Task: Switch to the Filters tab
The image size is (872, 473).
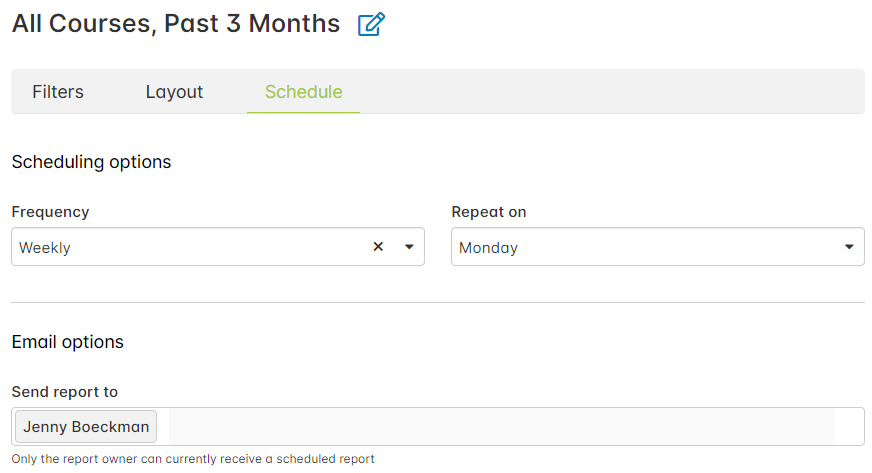Action: click(58, 92)
